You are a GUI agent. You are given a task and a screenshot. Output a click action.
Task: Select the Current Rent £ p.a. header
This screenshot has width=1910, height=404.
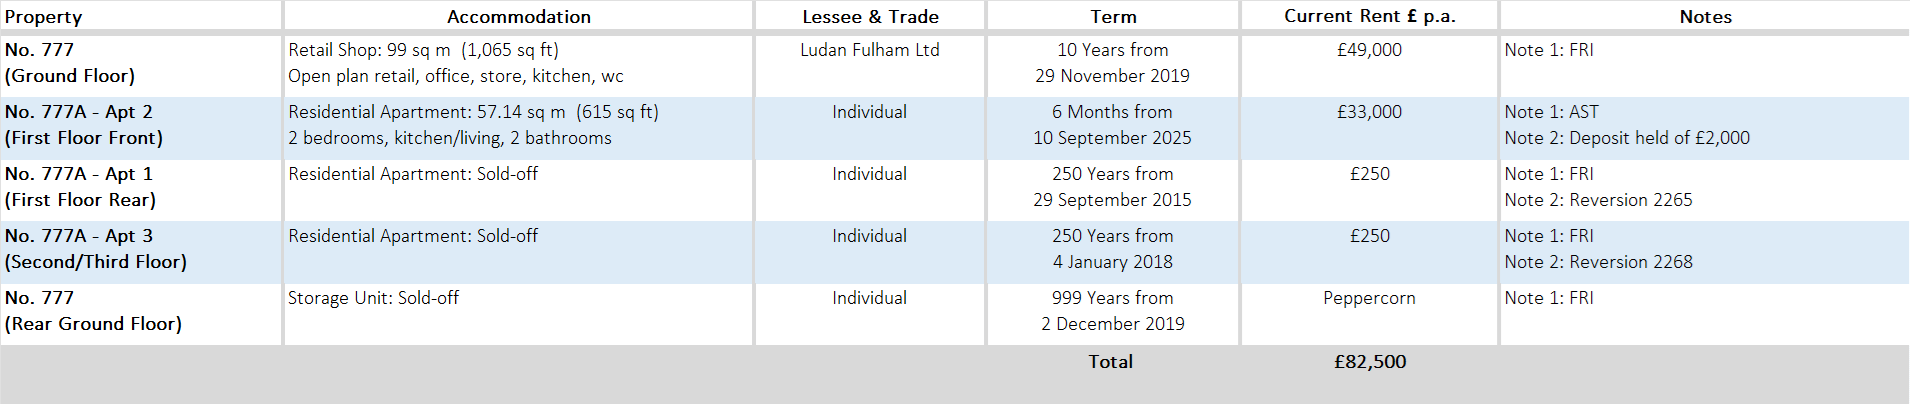1369,17
